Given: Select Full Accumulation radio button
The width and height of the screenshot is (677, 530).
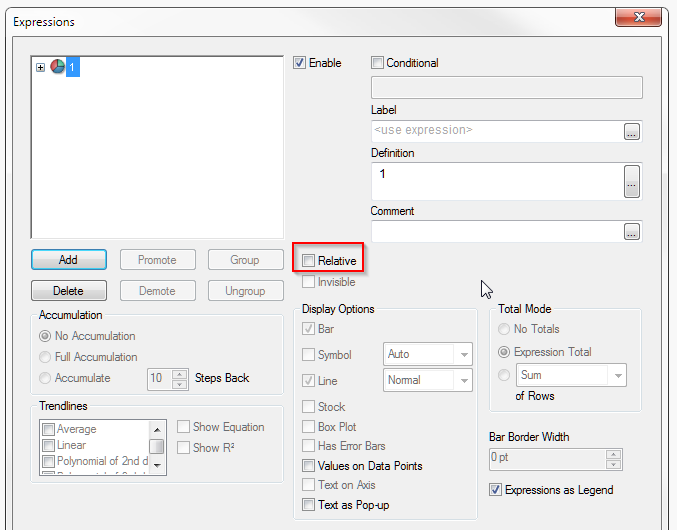Looking at the screenshot, I should [x=45, y=357].
